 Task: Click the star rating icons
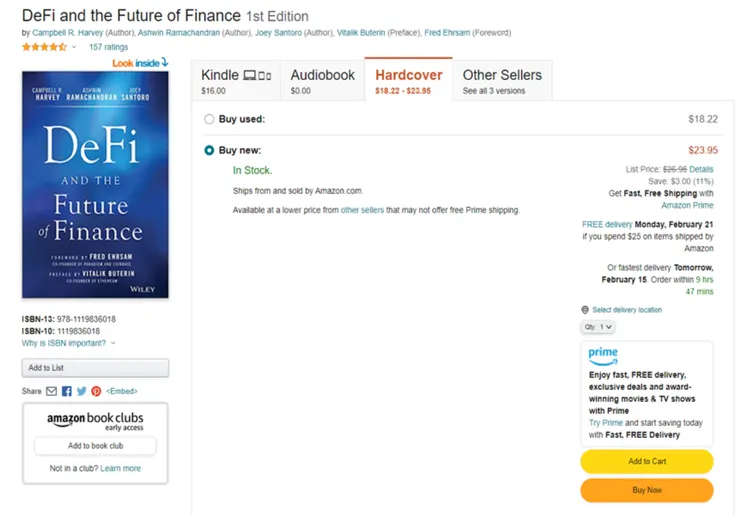[x=44, y=47]
